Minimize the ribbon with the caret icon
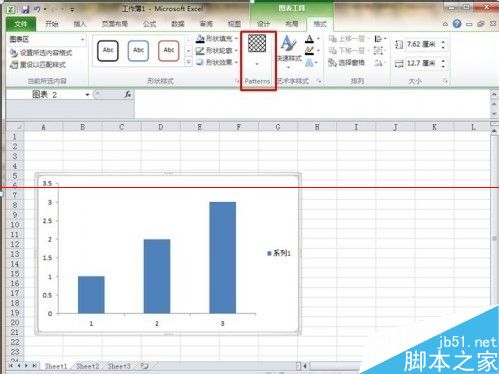This screenshot has width=499, height=374. click(445, 24)
